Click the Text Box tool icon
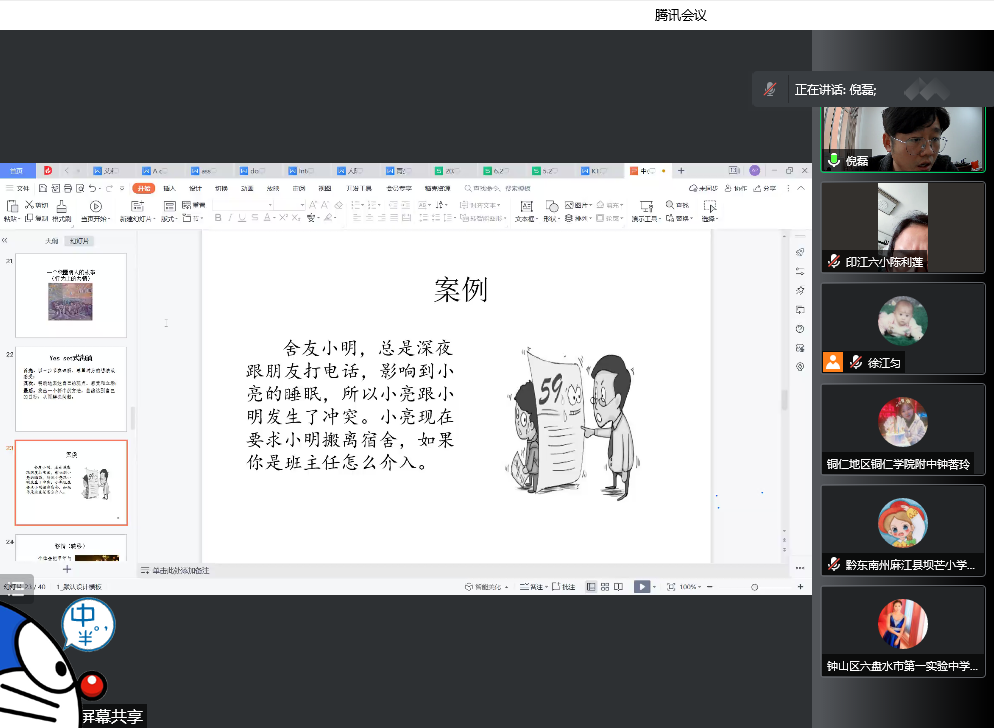 (x=526, y=206)
